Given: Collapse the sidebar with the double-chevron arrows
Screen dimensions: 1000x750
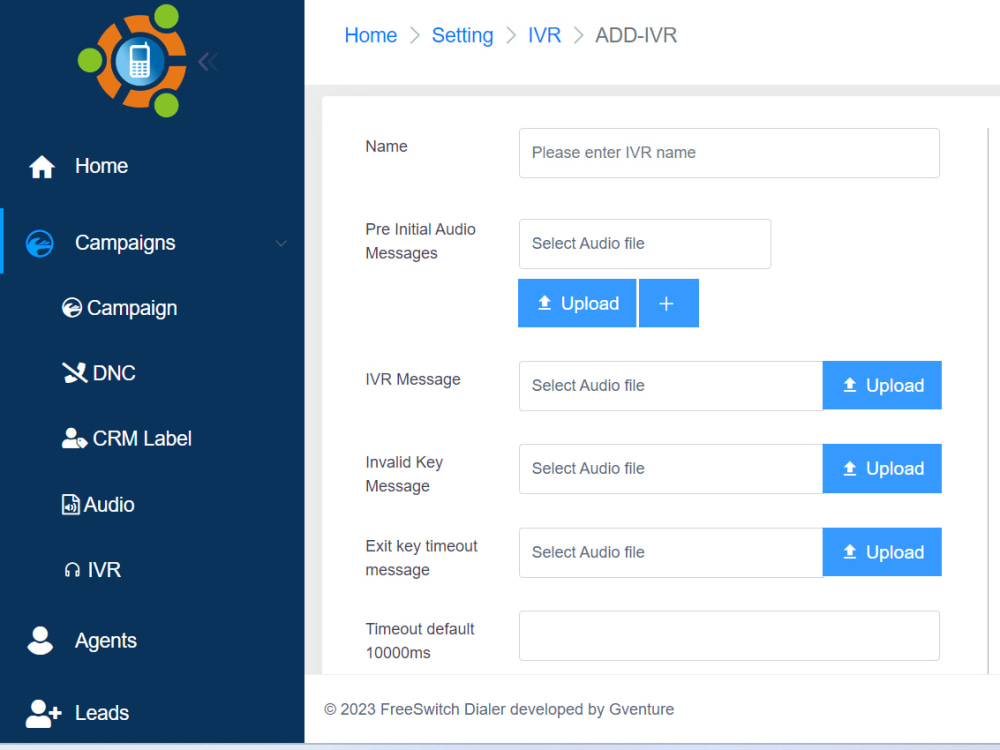Looking at the screenshot, I should click(208, 61).
